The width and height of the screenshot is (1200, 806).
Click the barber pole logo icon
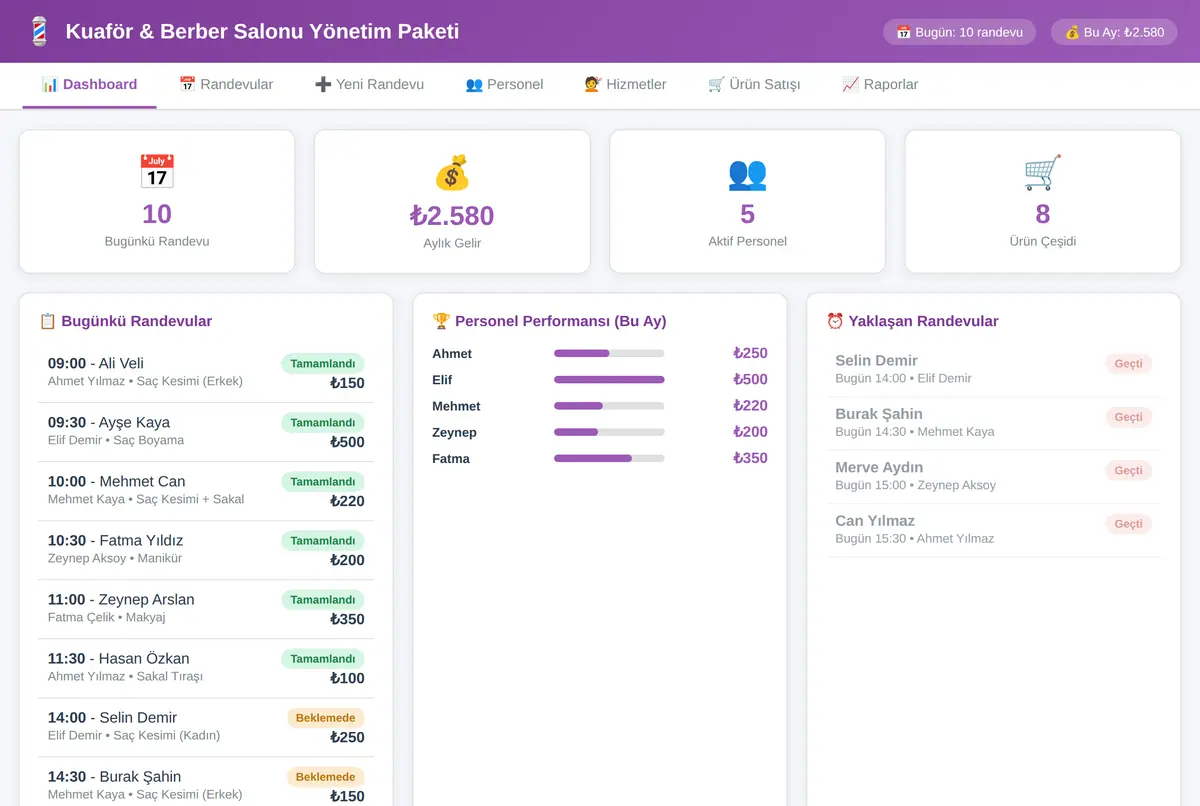(38, 31)
